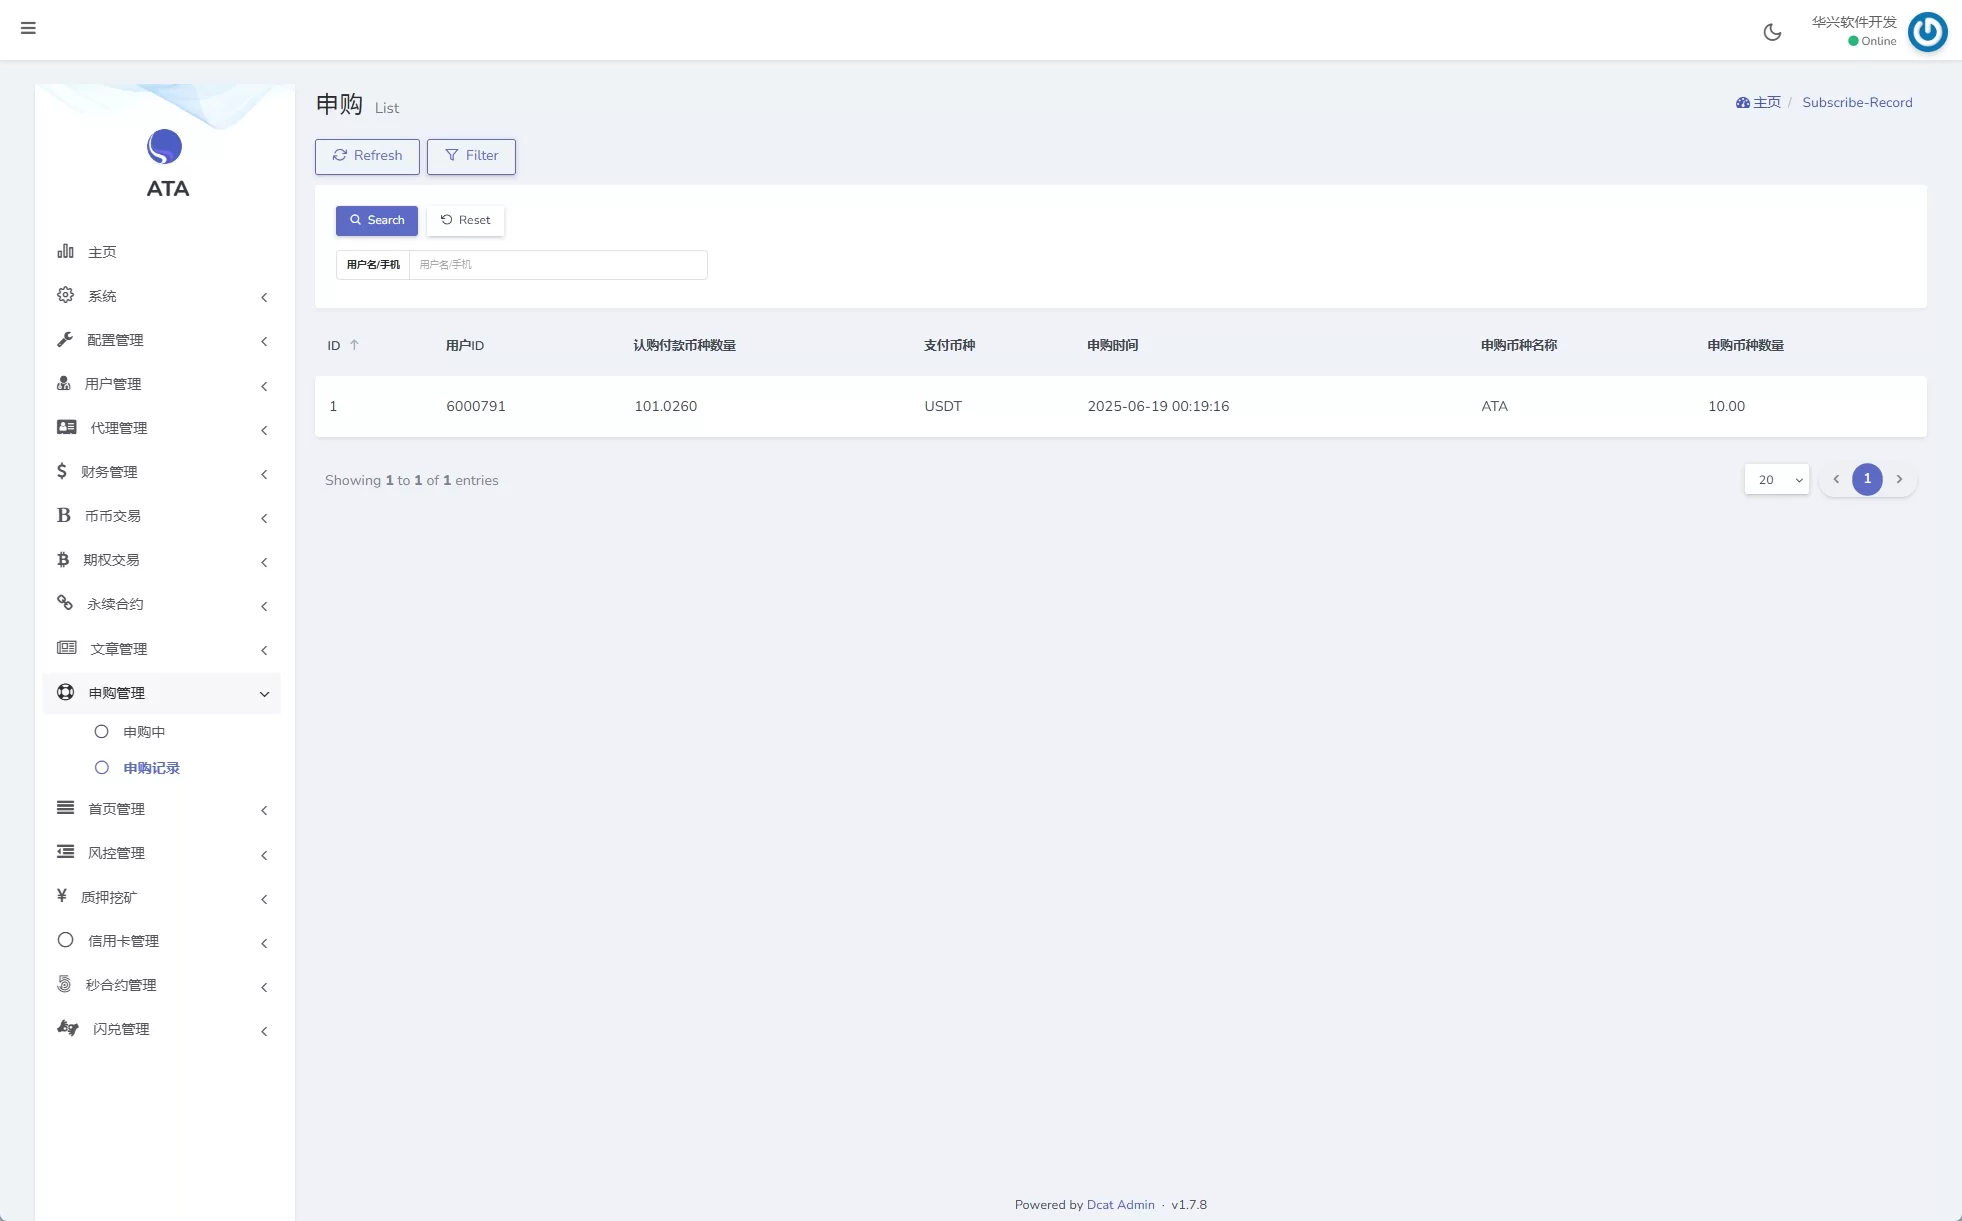Click the 配置管理 wrench icon

[x=65, y=339]
